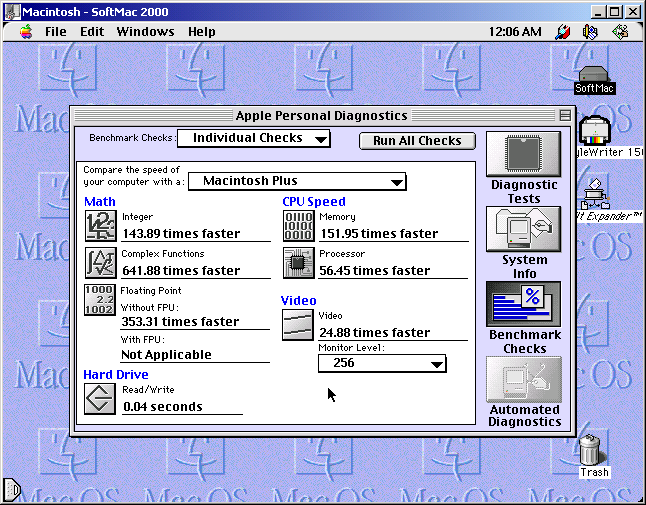Click the pen and paint menu bar icon
Image resolution: width=646 pixels, height=505 pixels.
tap(562, 32)
